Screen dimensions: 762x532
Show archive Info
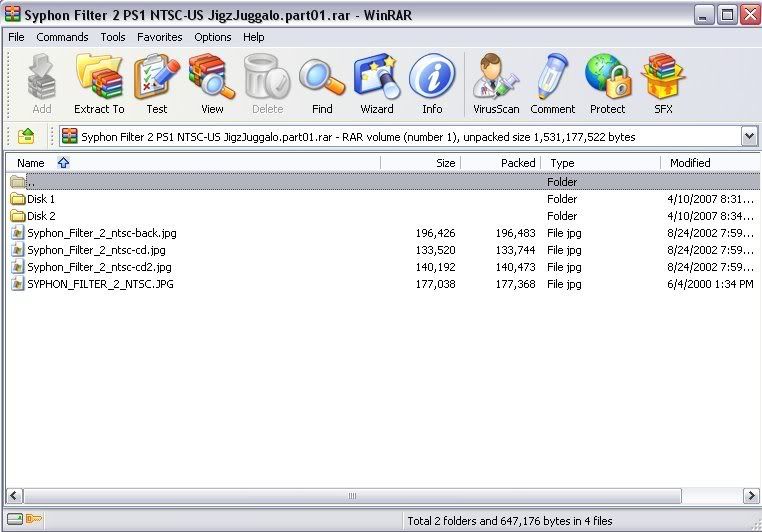(432, 78)
